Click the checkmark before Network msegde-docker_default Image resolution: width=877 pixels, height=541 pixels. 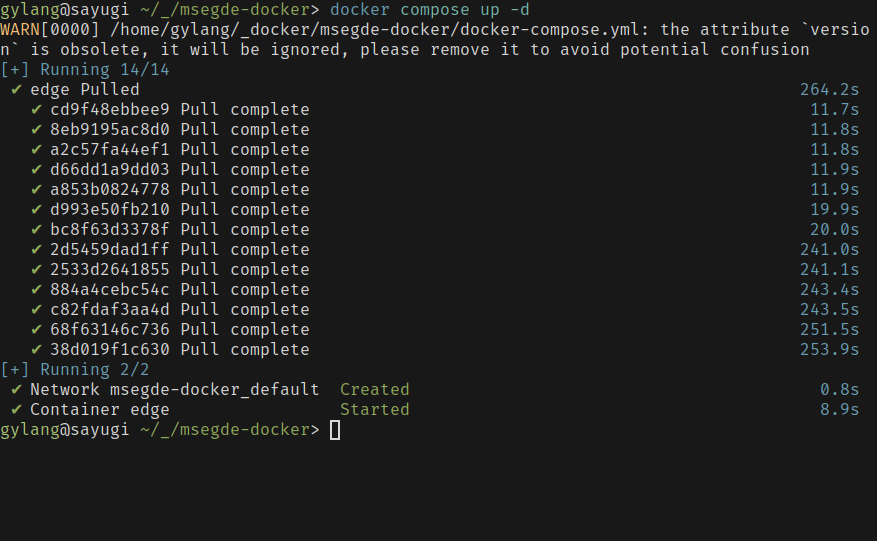(x=16, y=390)
